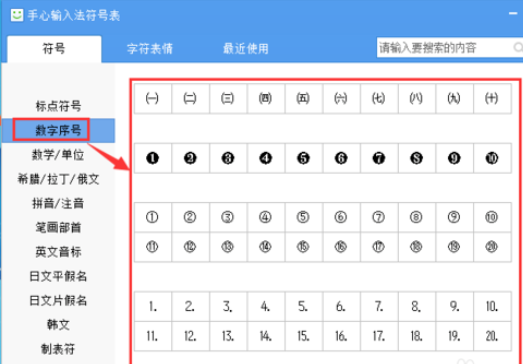Insert the dotted number 11. symbol
This screenshot has height=364, width=523.
click(153, 336)
